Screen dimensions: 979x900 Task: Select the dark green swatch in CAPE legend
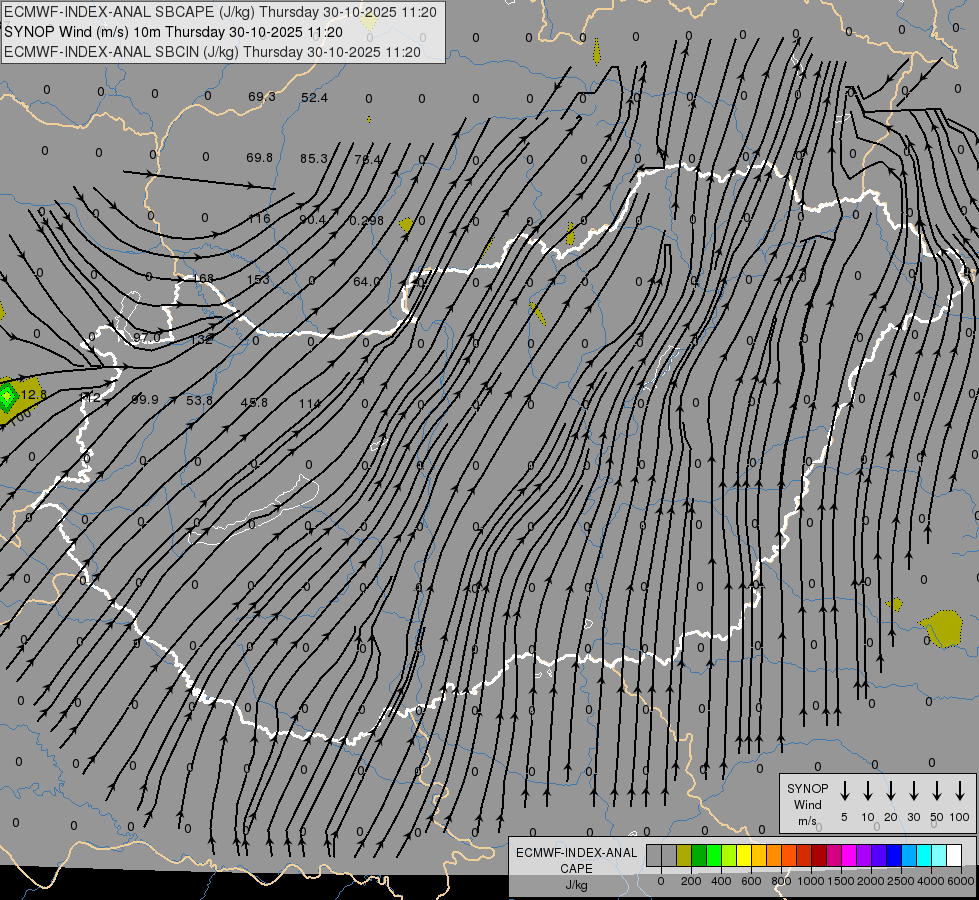tap(699, 855)
